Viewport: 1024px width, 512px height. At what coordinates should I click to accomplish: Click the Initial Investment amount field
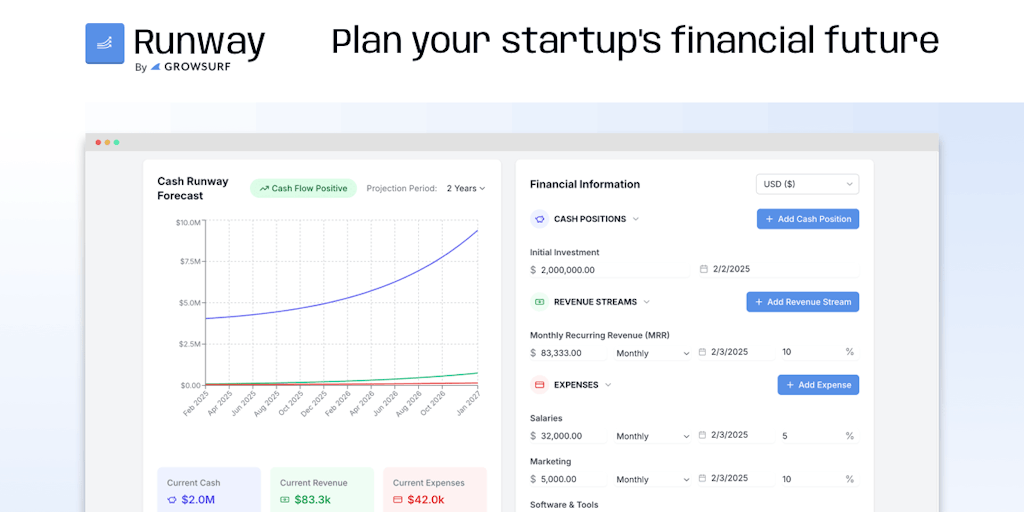(573, 270)
